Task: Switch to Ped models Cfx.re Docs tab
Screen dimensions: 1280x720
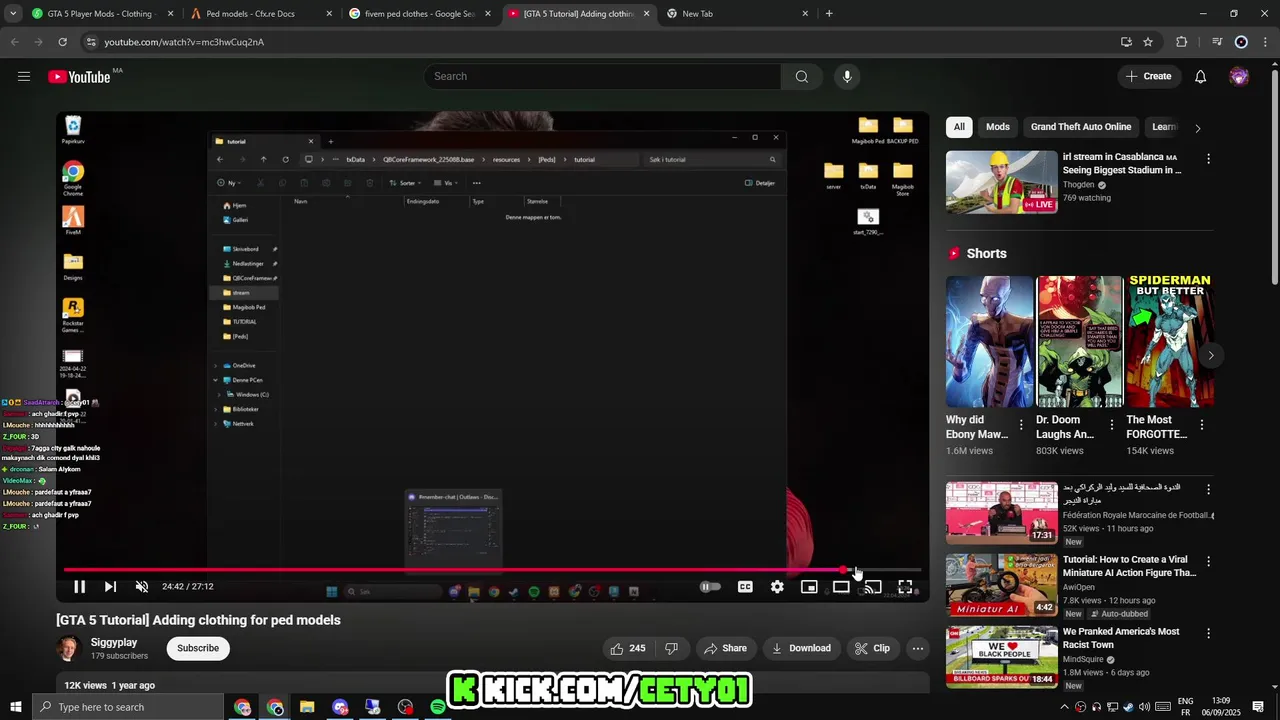Action: (262, 14)
